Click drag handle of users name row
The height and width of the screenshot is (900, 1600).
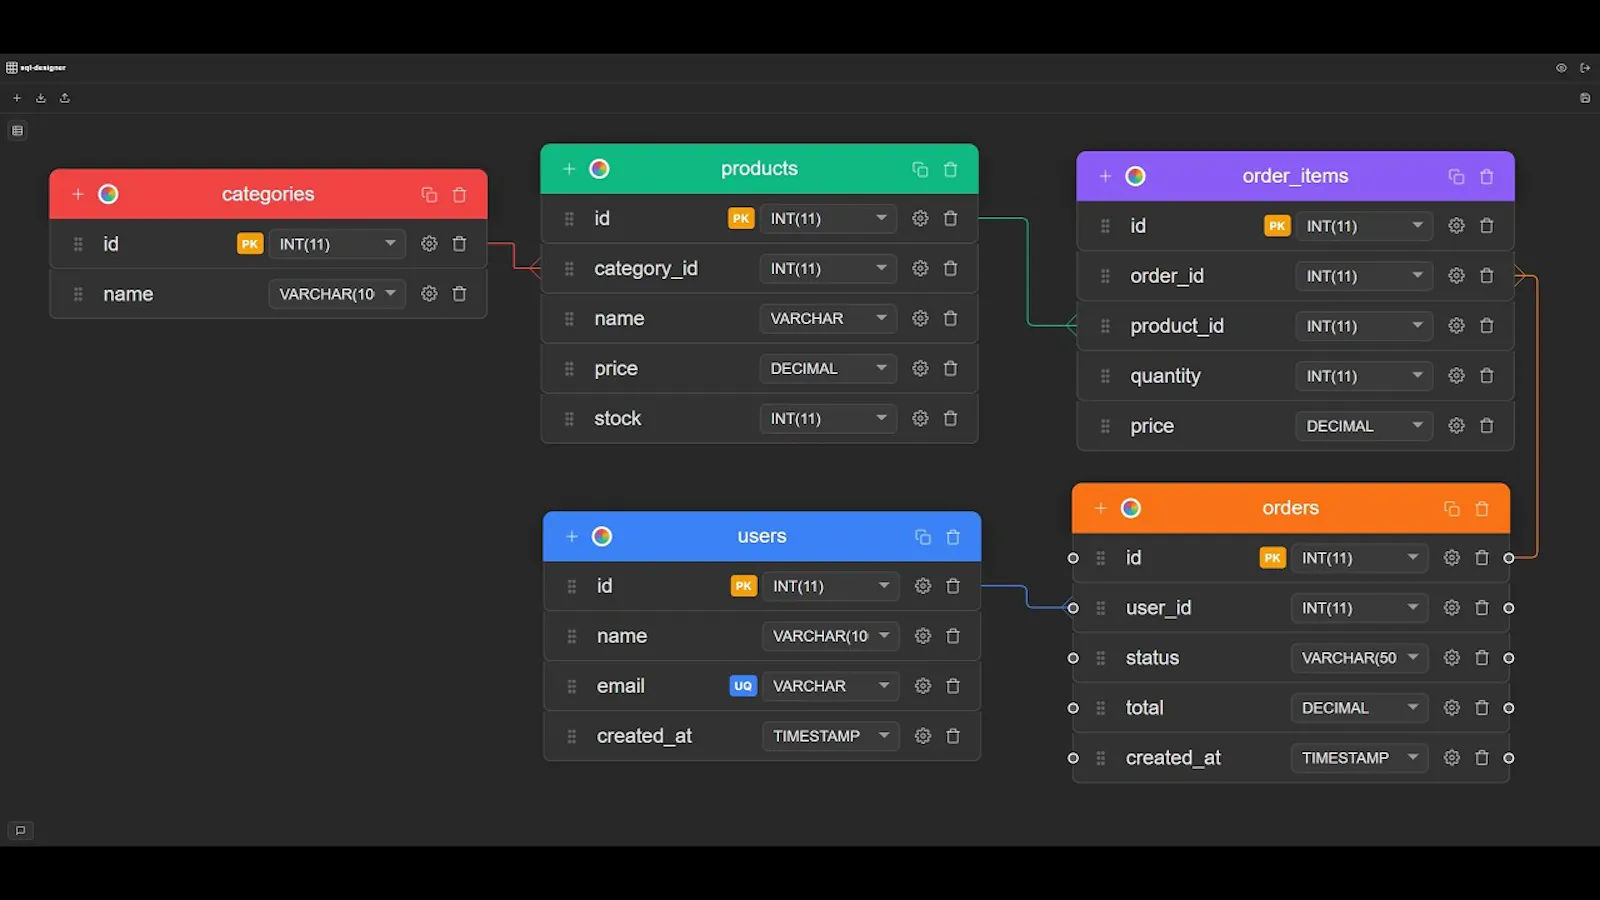point(572,636)
